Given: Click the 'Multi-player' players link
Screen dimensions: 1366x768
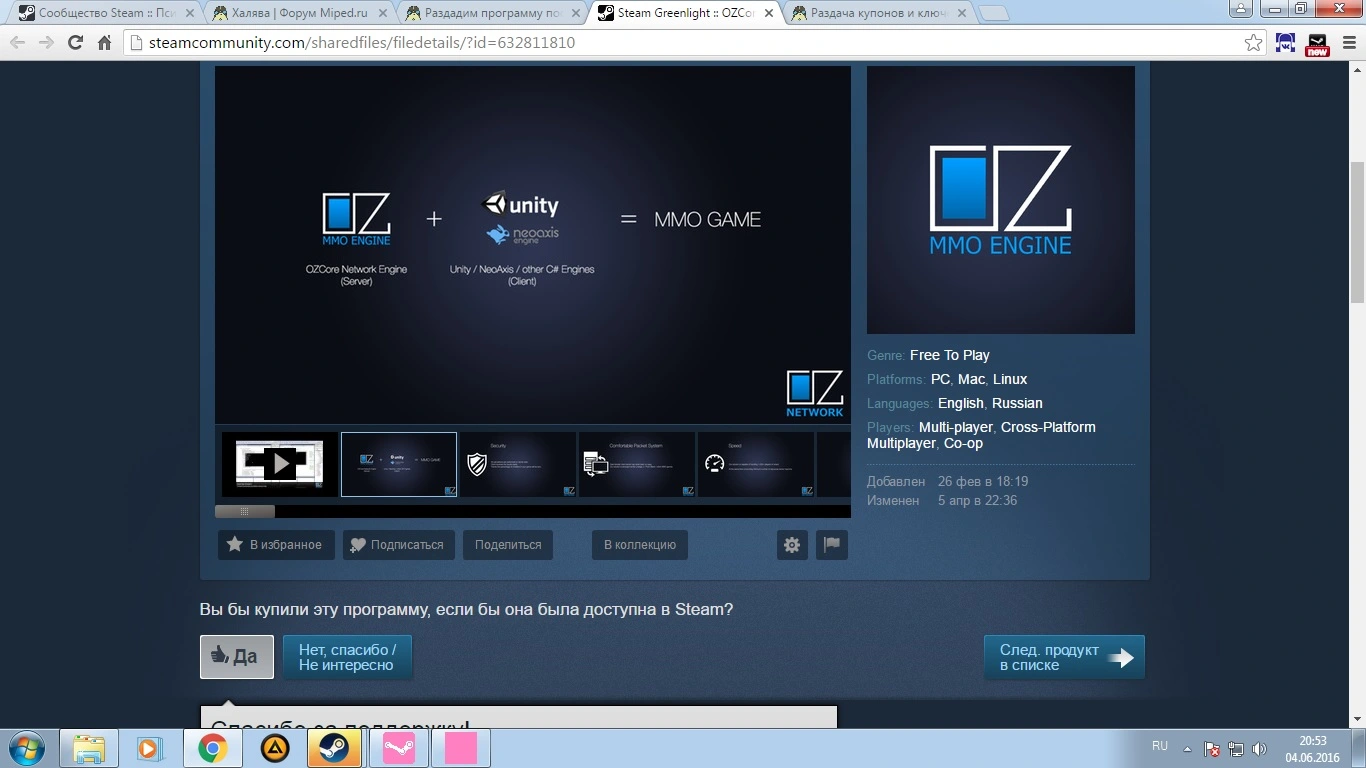Looking at the screenshot, I should [956, 427].
